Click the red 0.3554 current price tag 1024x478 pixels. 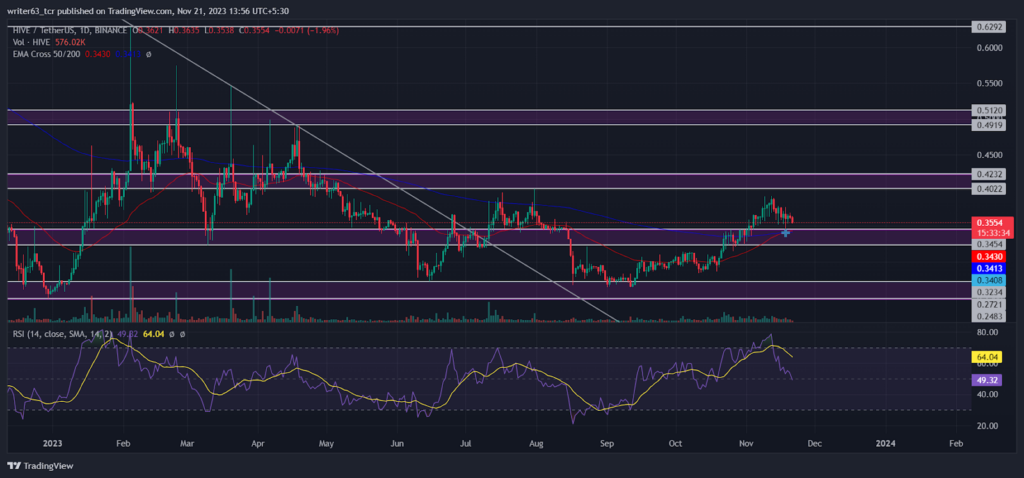[992, 223]
